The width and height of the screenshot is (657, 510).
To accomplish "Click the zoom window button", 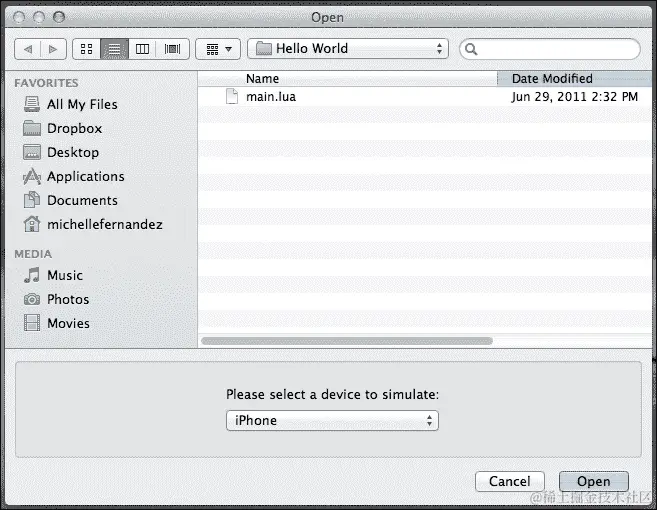I will tap(59, 17).
